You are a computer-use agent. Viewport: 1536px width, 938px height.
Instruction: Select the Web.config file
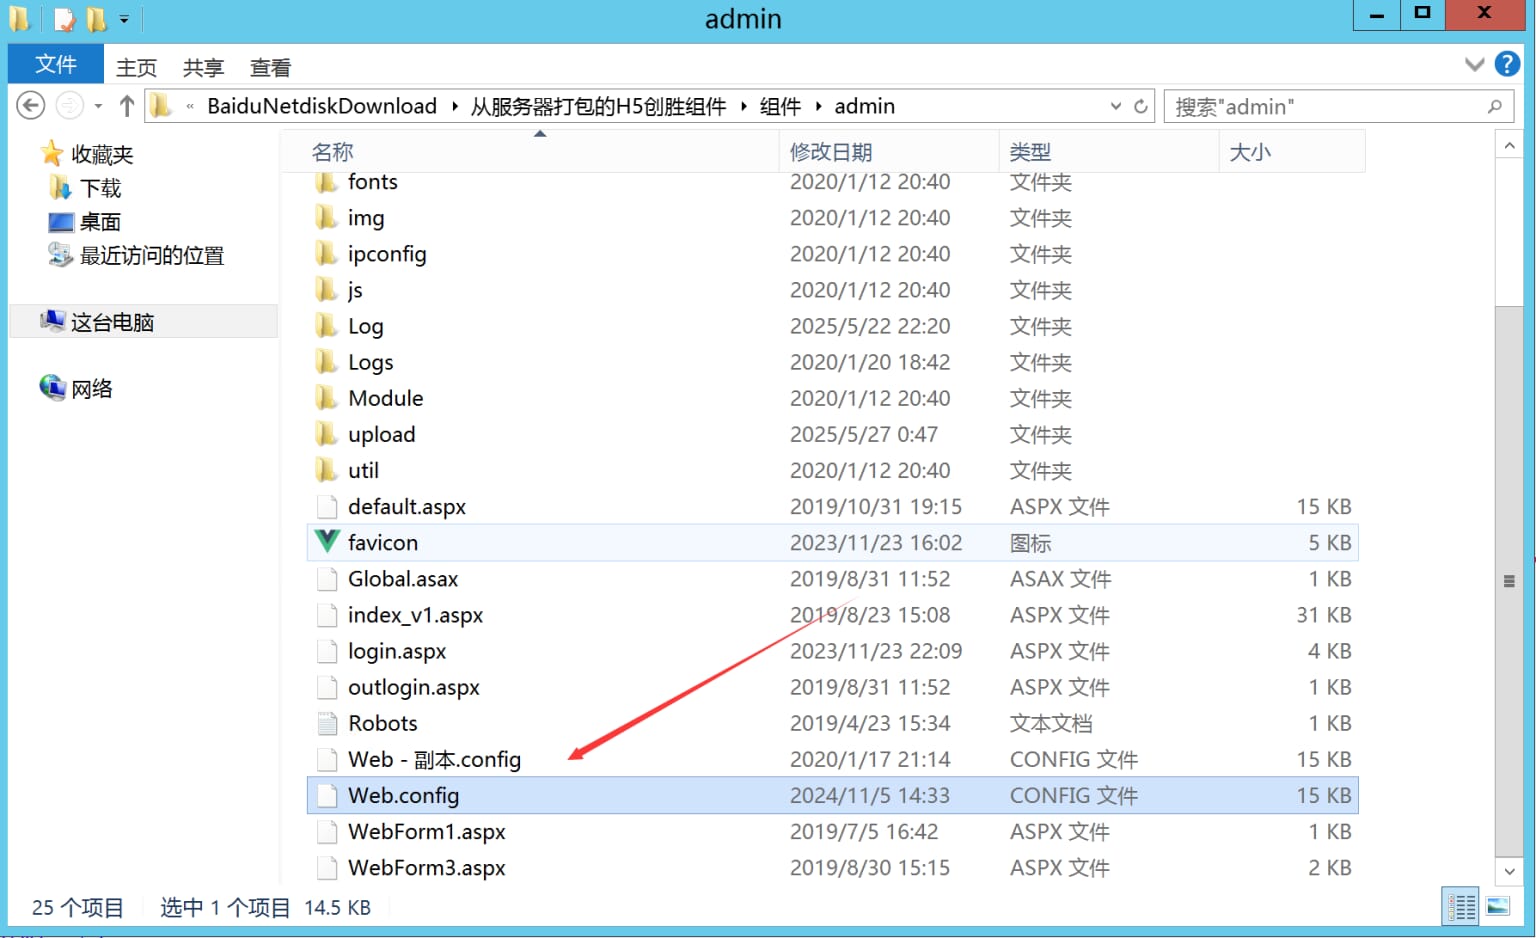click(x=403, y=795)
